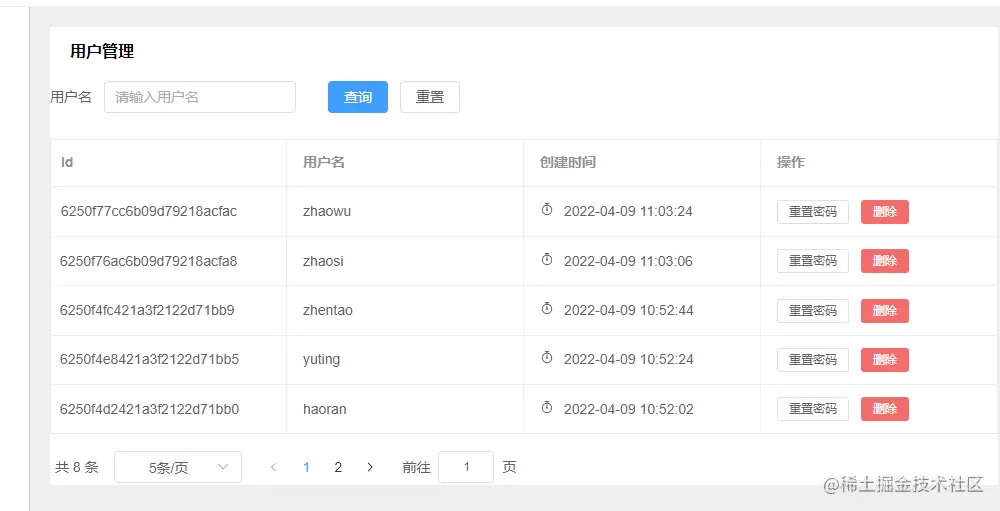This screenshot has height=511, width=1000.
Task: Delete the user zhaowu
Action: (885, 212)
